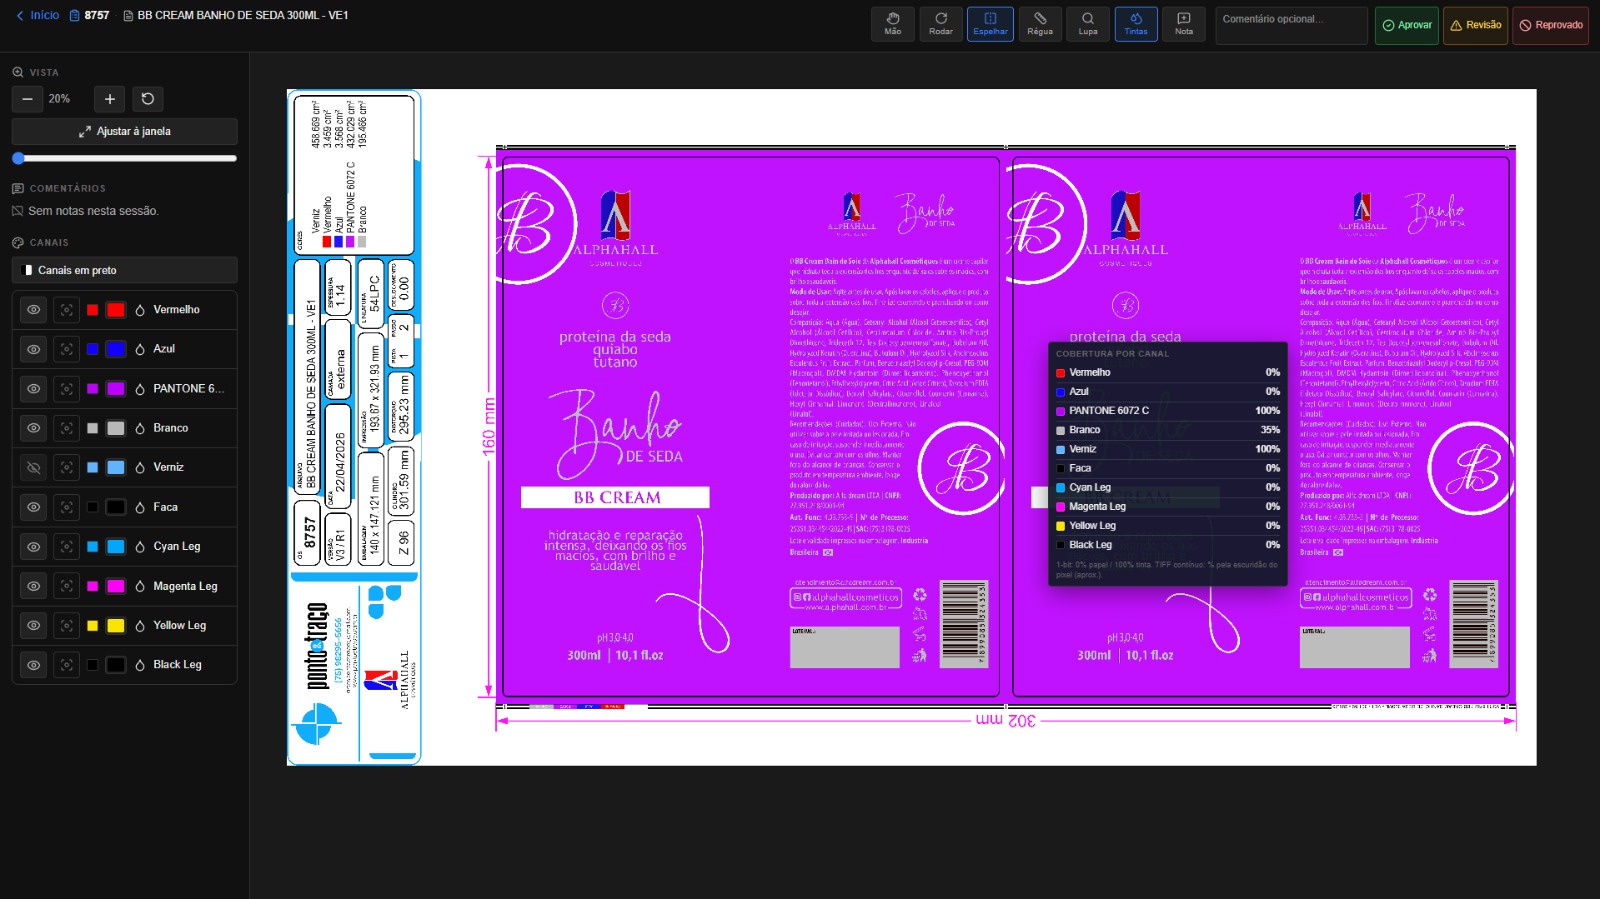Mark the proof as Revisão

tap(1476, 25)
